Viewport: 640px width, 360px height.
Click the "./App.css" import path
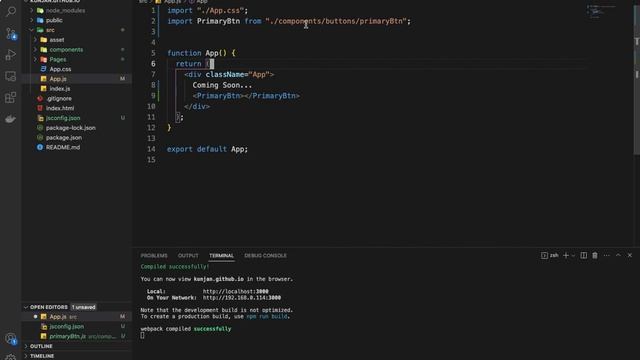(x=220, y=10)
